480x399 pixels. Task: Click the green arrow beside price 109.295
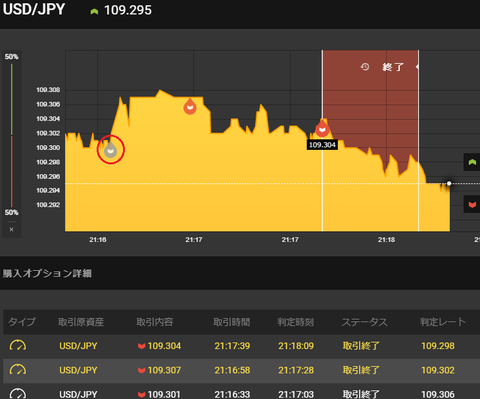(x=94, y=11)
